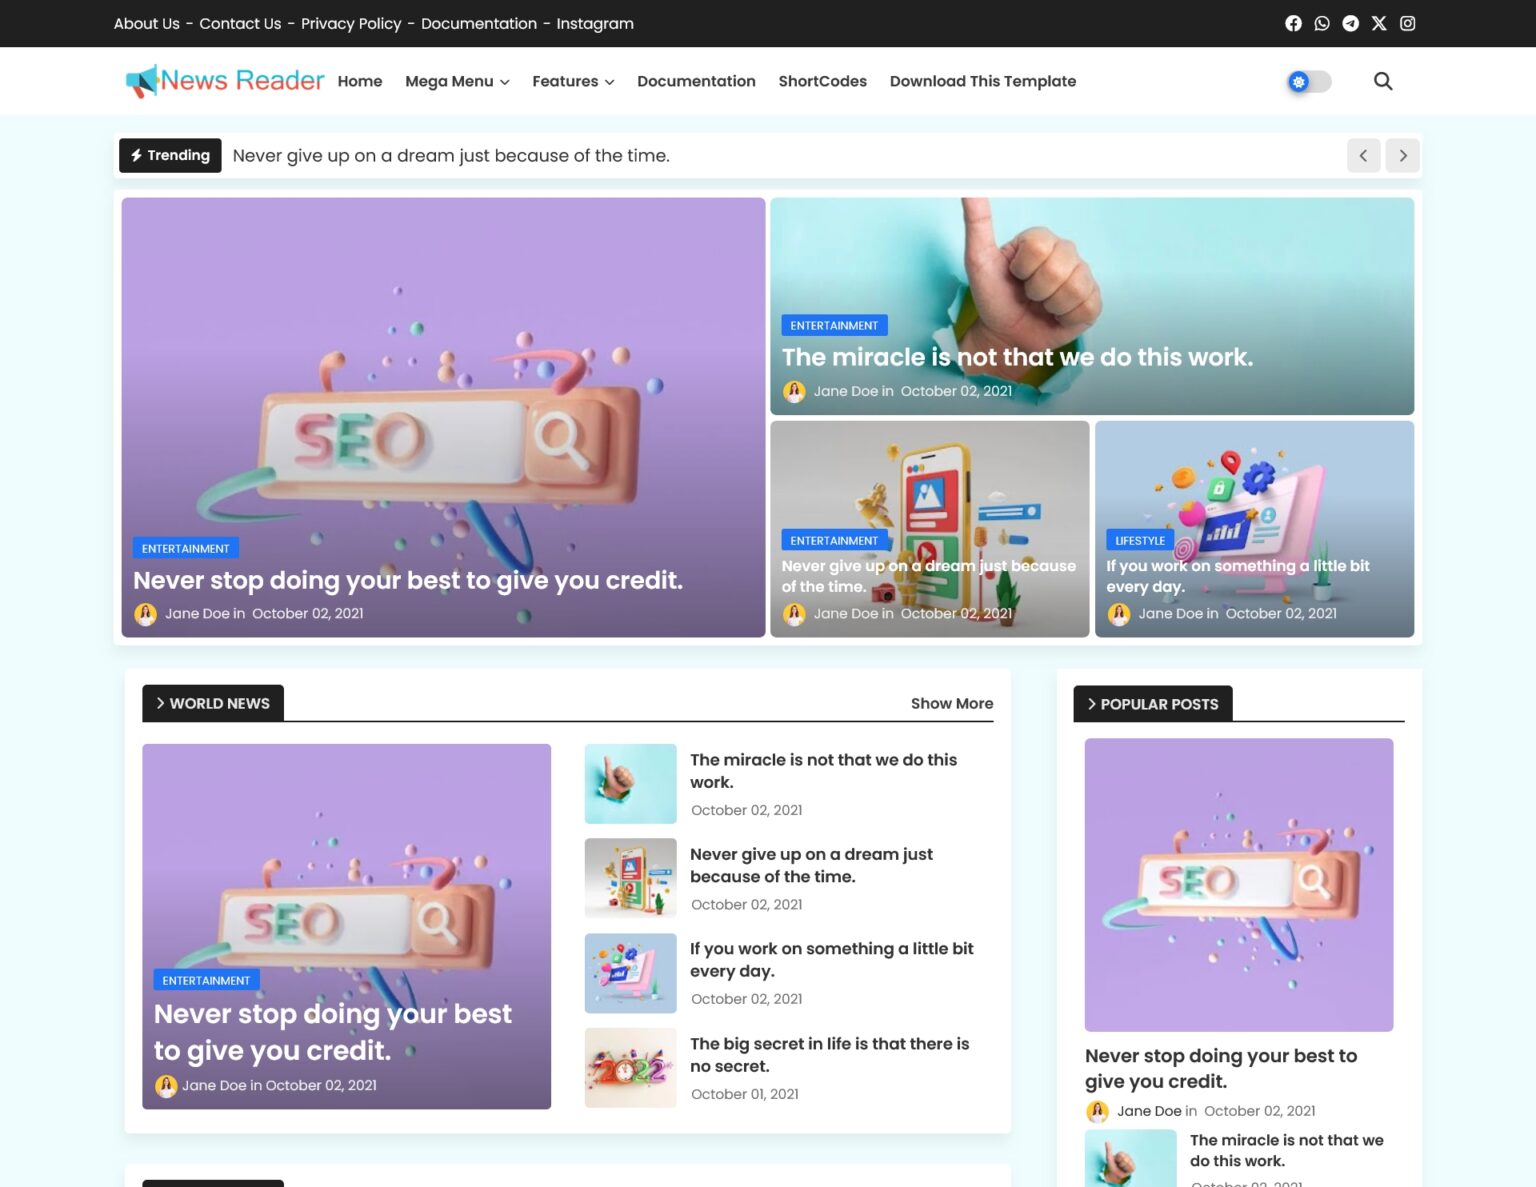1536x1187 pixels.
Task: Click the News Reader logo
Action: 224,81
